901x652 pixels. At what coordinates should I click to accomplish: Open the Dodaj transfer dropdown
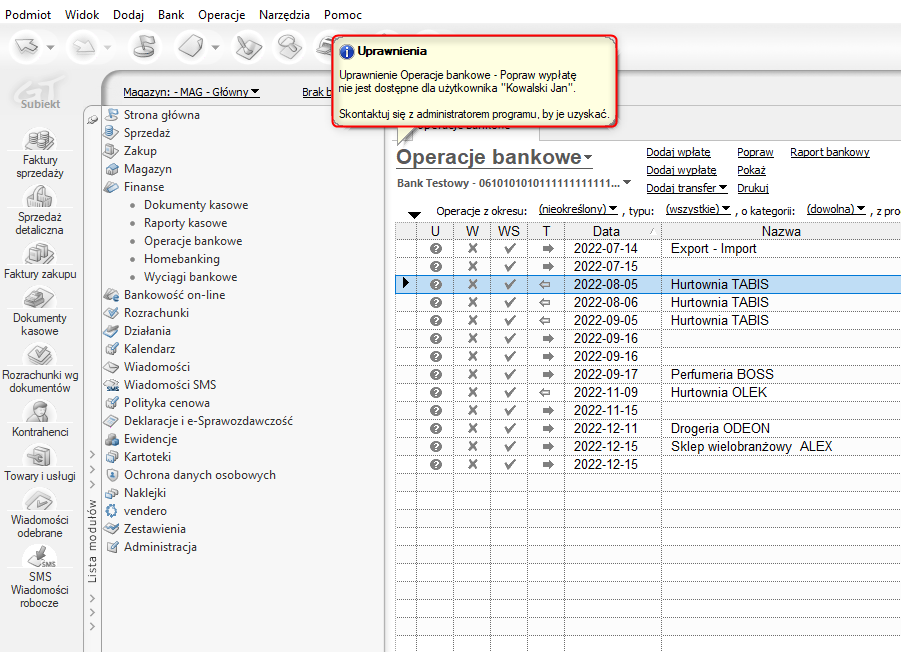click(x=687, y=188)
